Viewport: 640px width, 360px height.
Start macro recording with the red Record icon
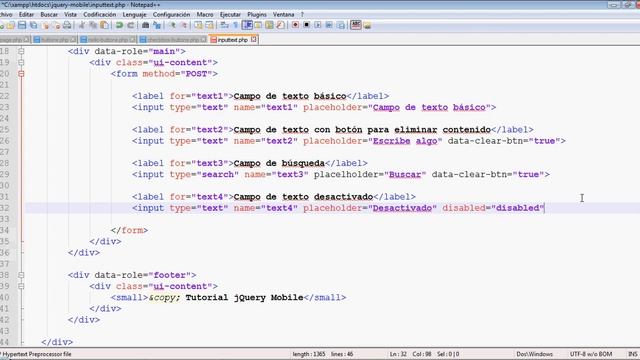coord(295,25)
